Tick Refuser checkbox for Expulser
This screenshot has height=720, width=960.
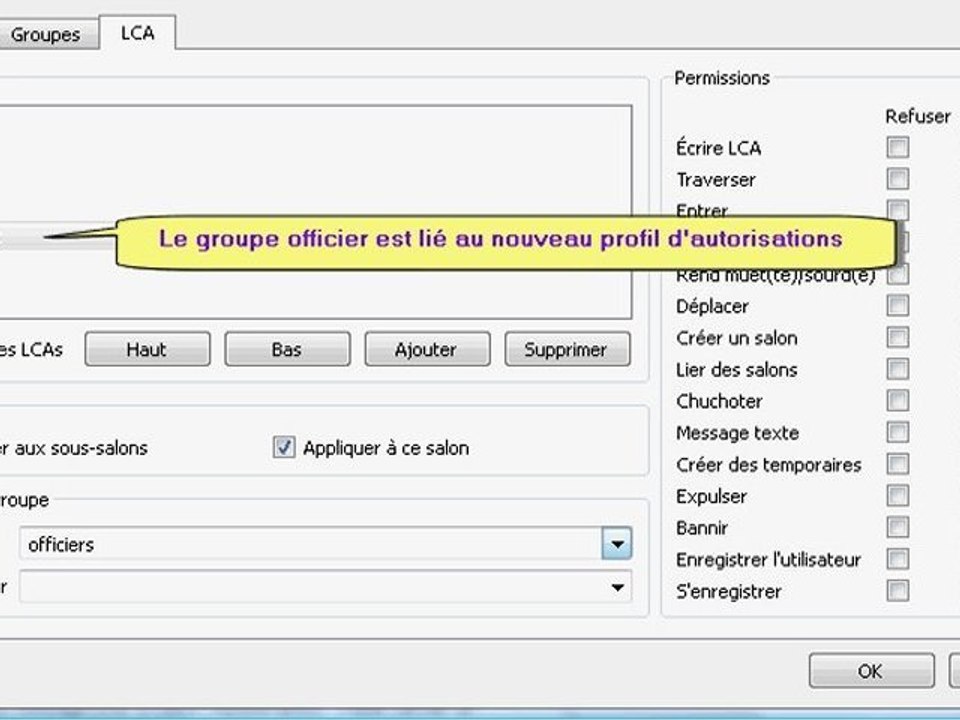click(x=898, y=495)
